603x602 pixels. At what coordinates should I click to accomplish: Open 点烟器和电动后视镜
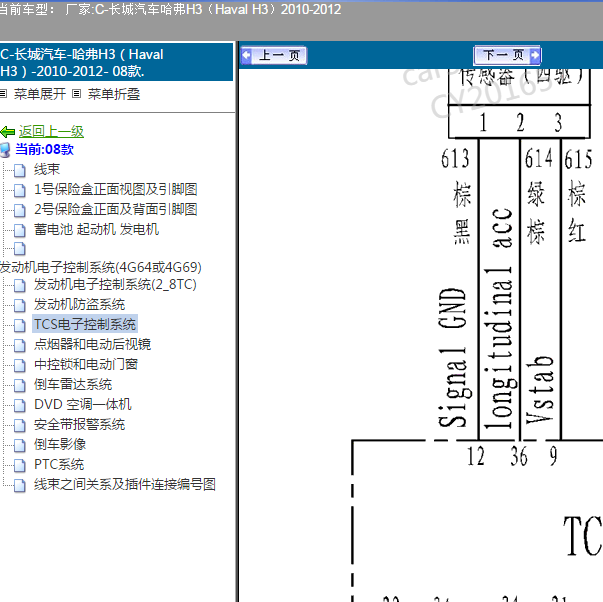(x=92, y=344)
